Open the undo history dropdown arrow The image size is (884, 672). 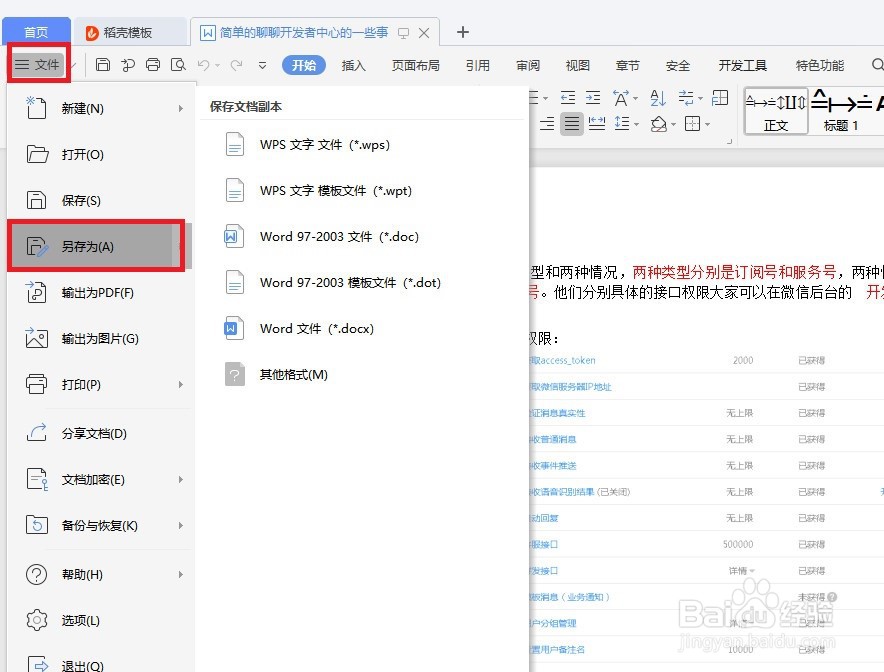pyautogui.click(x=218, y=65)
